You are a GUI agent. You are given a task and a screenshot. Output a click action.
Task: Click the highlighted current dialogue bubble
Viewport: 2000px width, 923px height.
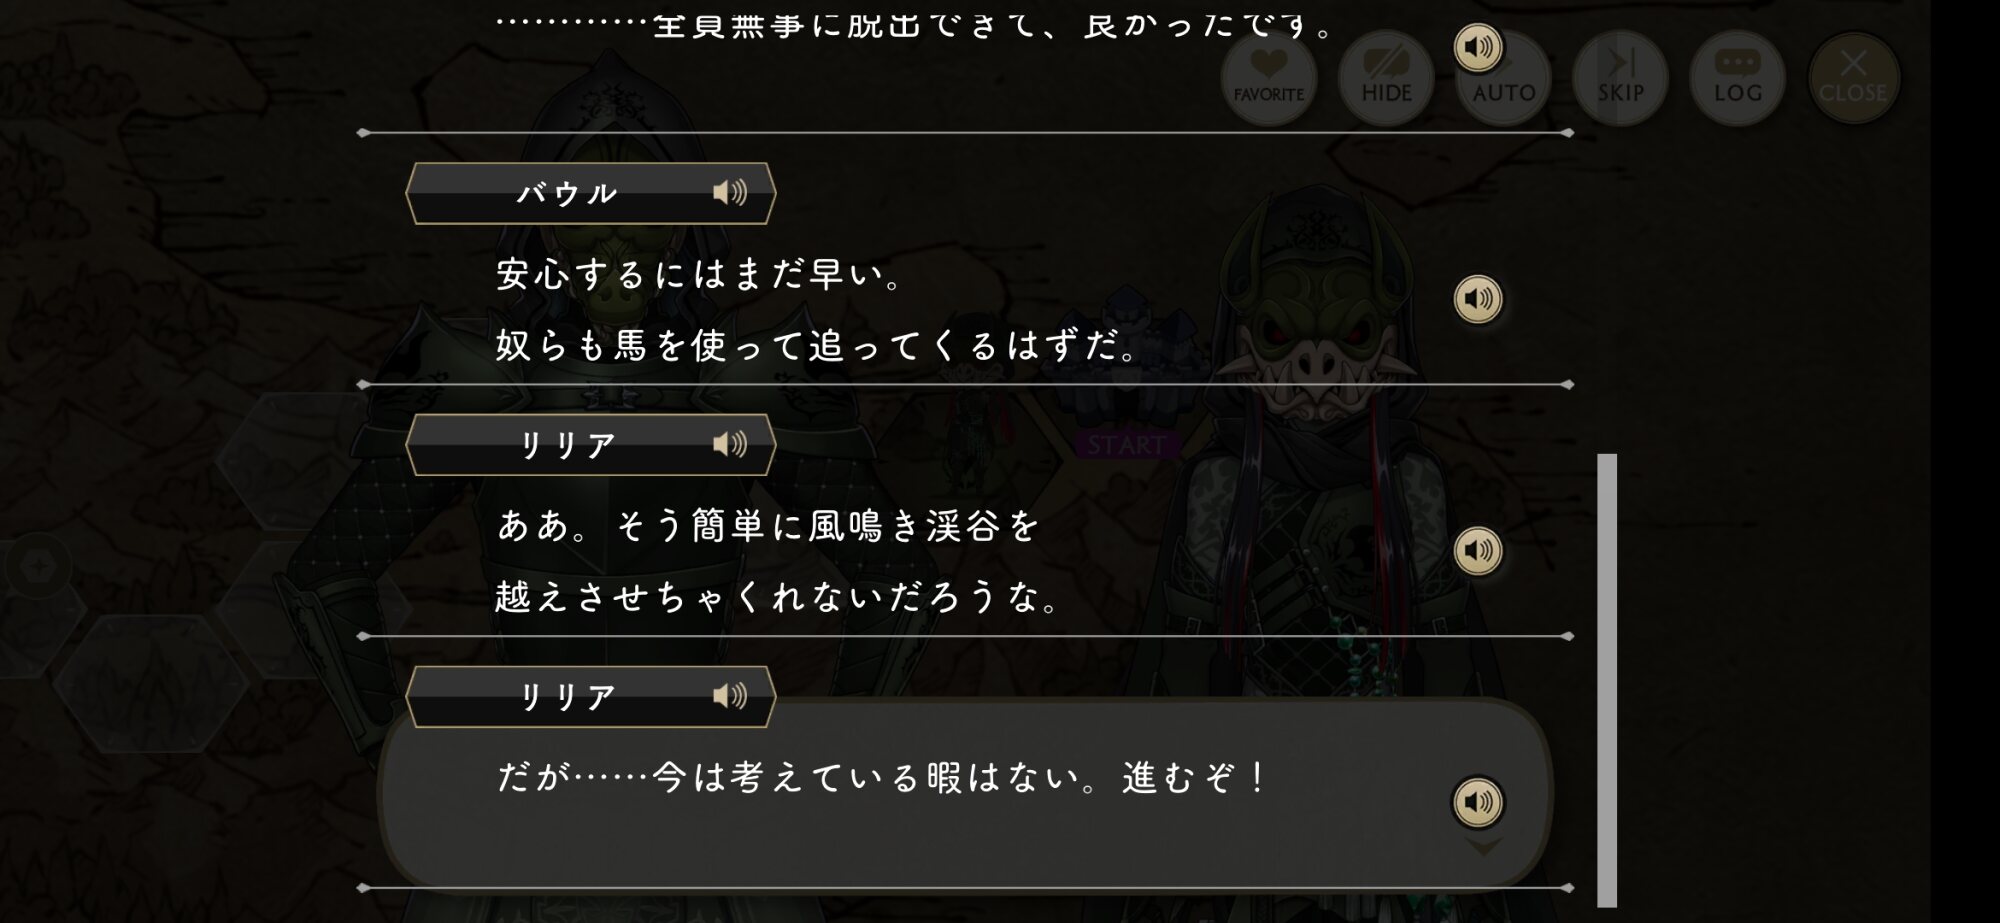pyautogui.click(x=965, y=792)
